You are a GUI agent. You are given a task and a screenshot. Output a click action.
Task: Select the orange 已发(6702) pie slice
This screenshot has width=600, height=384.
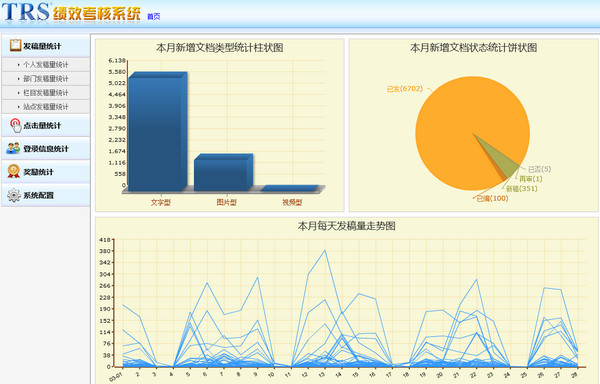(x=459, y=122)
